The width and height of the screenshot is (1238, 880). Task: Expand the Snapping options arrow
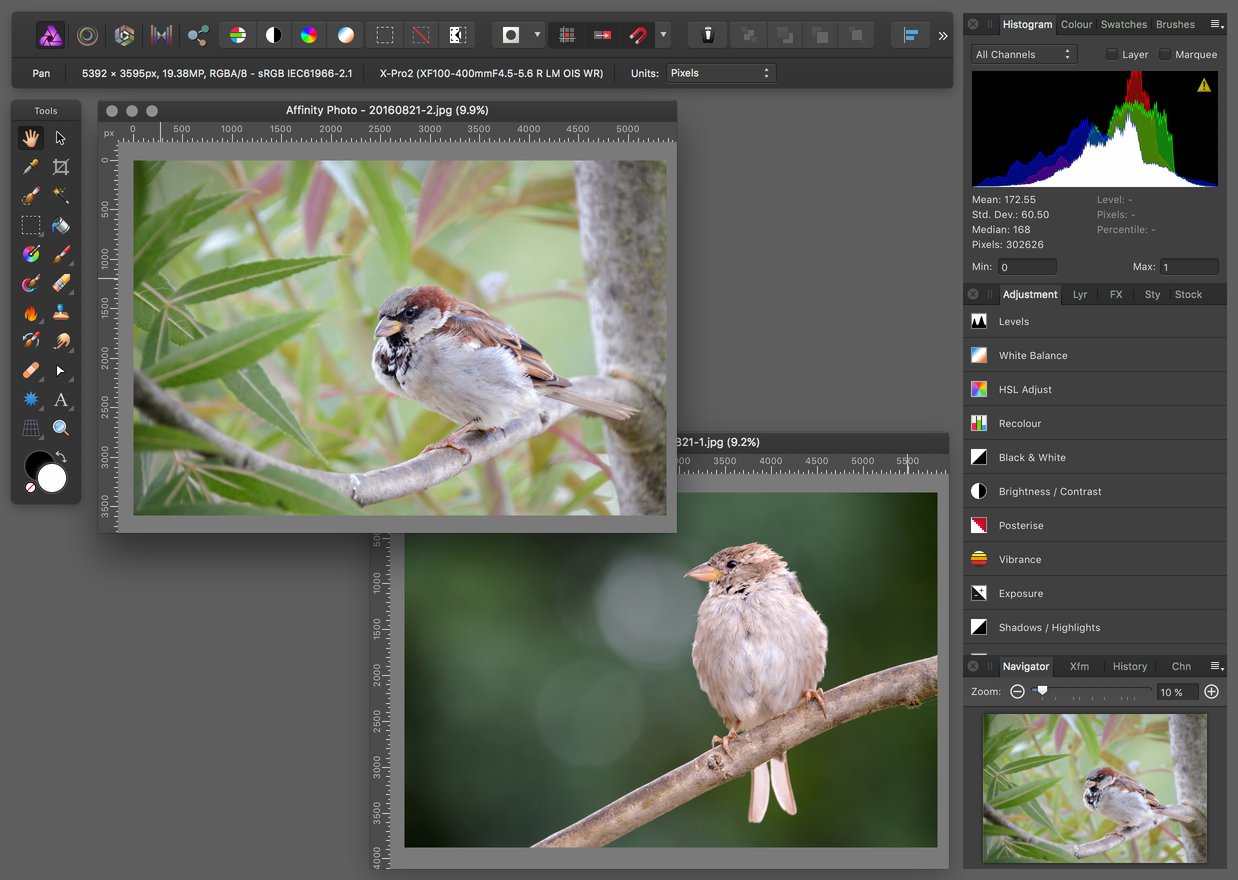tap(663, 35)
